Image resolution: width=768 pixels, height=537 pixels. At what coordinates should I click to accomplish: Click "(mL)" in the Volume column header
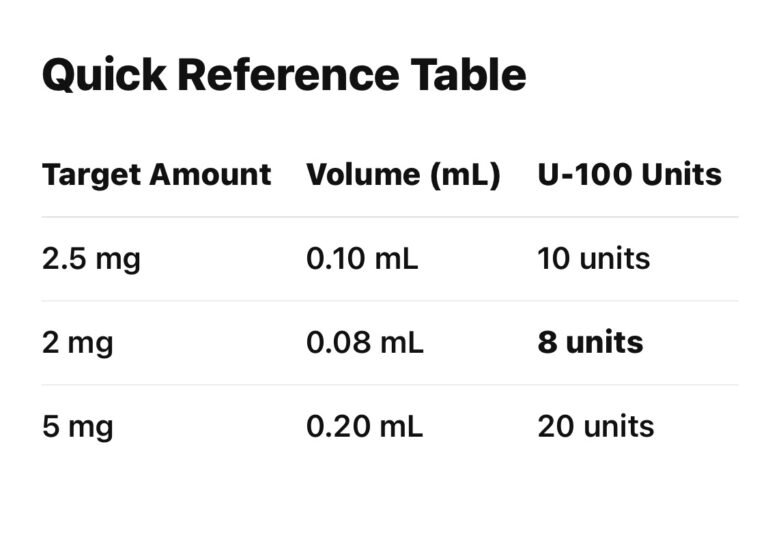[x=464, y=175]
